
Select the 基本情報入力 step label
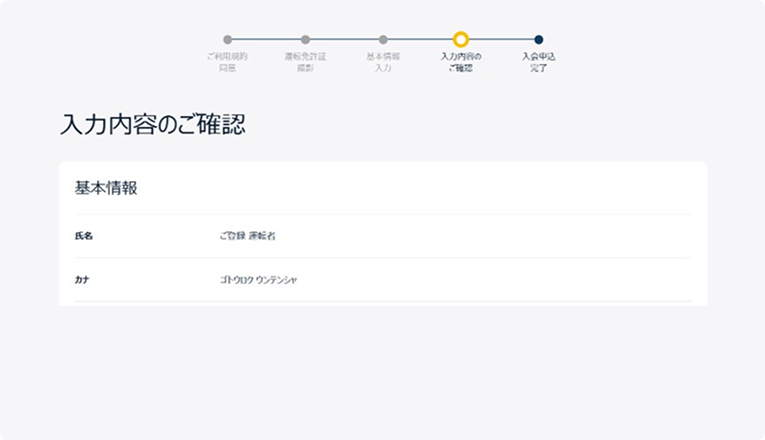(383, 62)
